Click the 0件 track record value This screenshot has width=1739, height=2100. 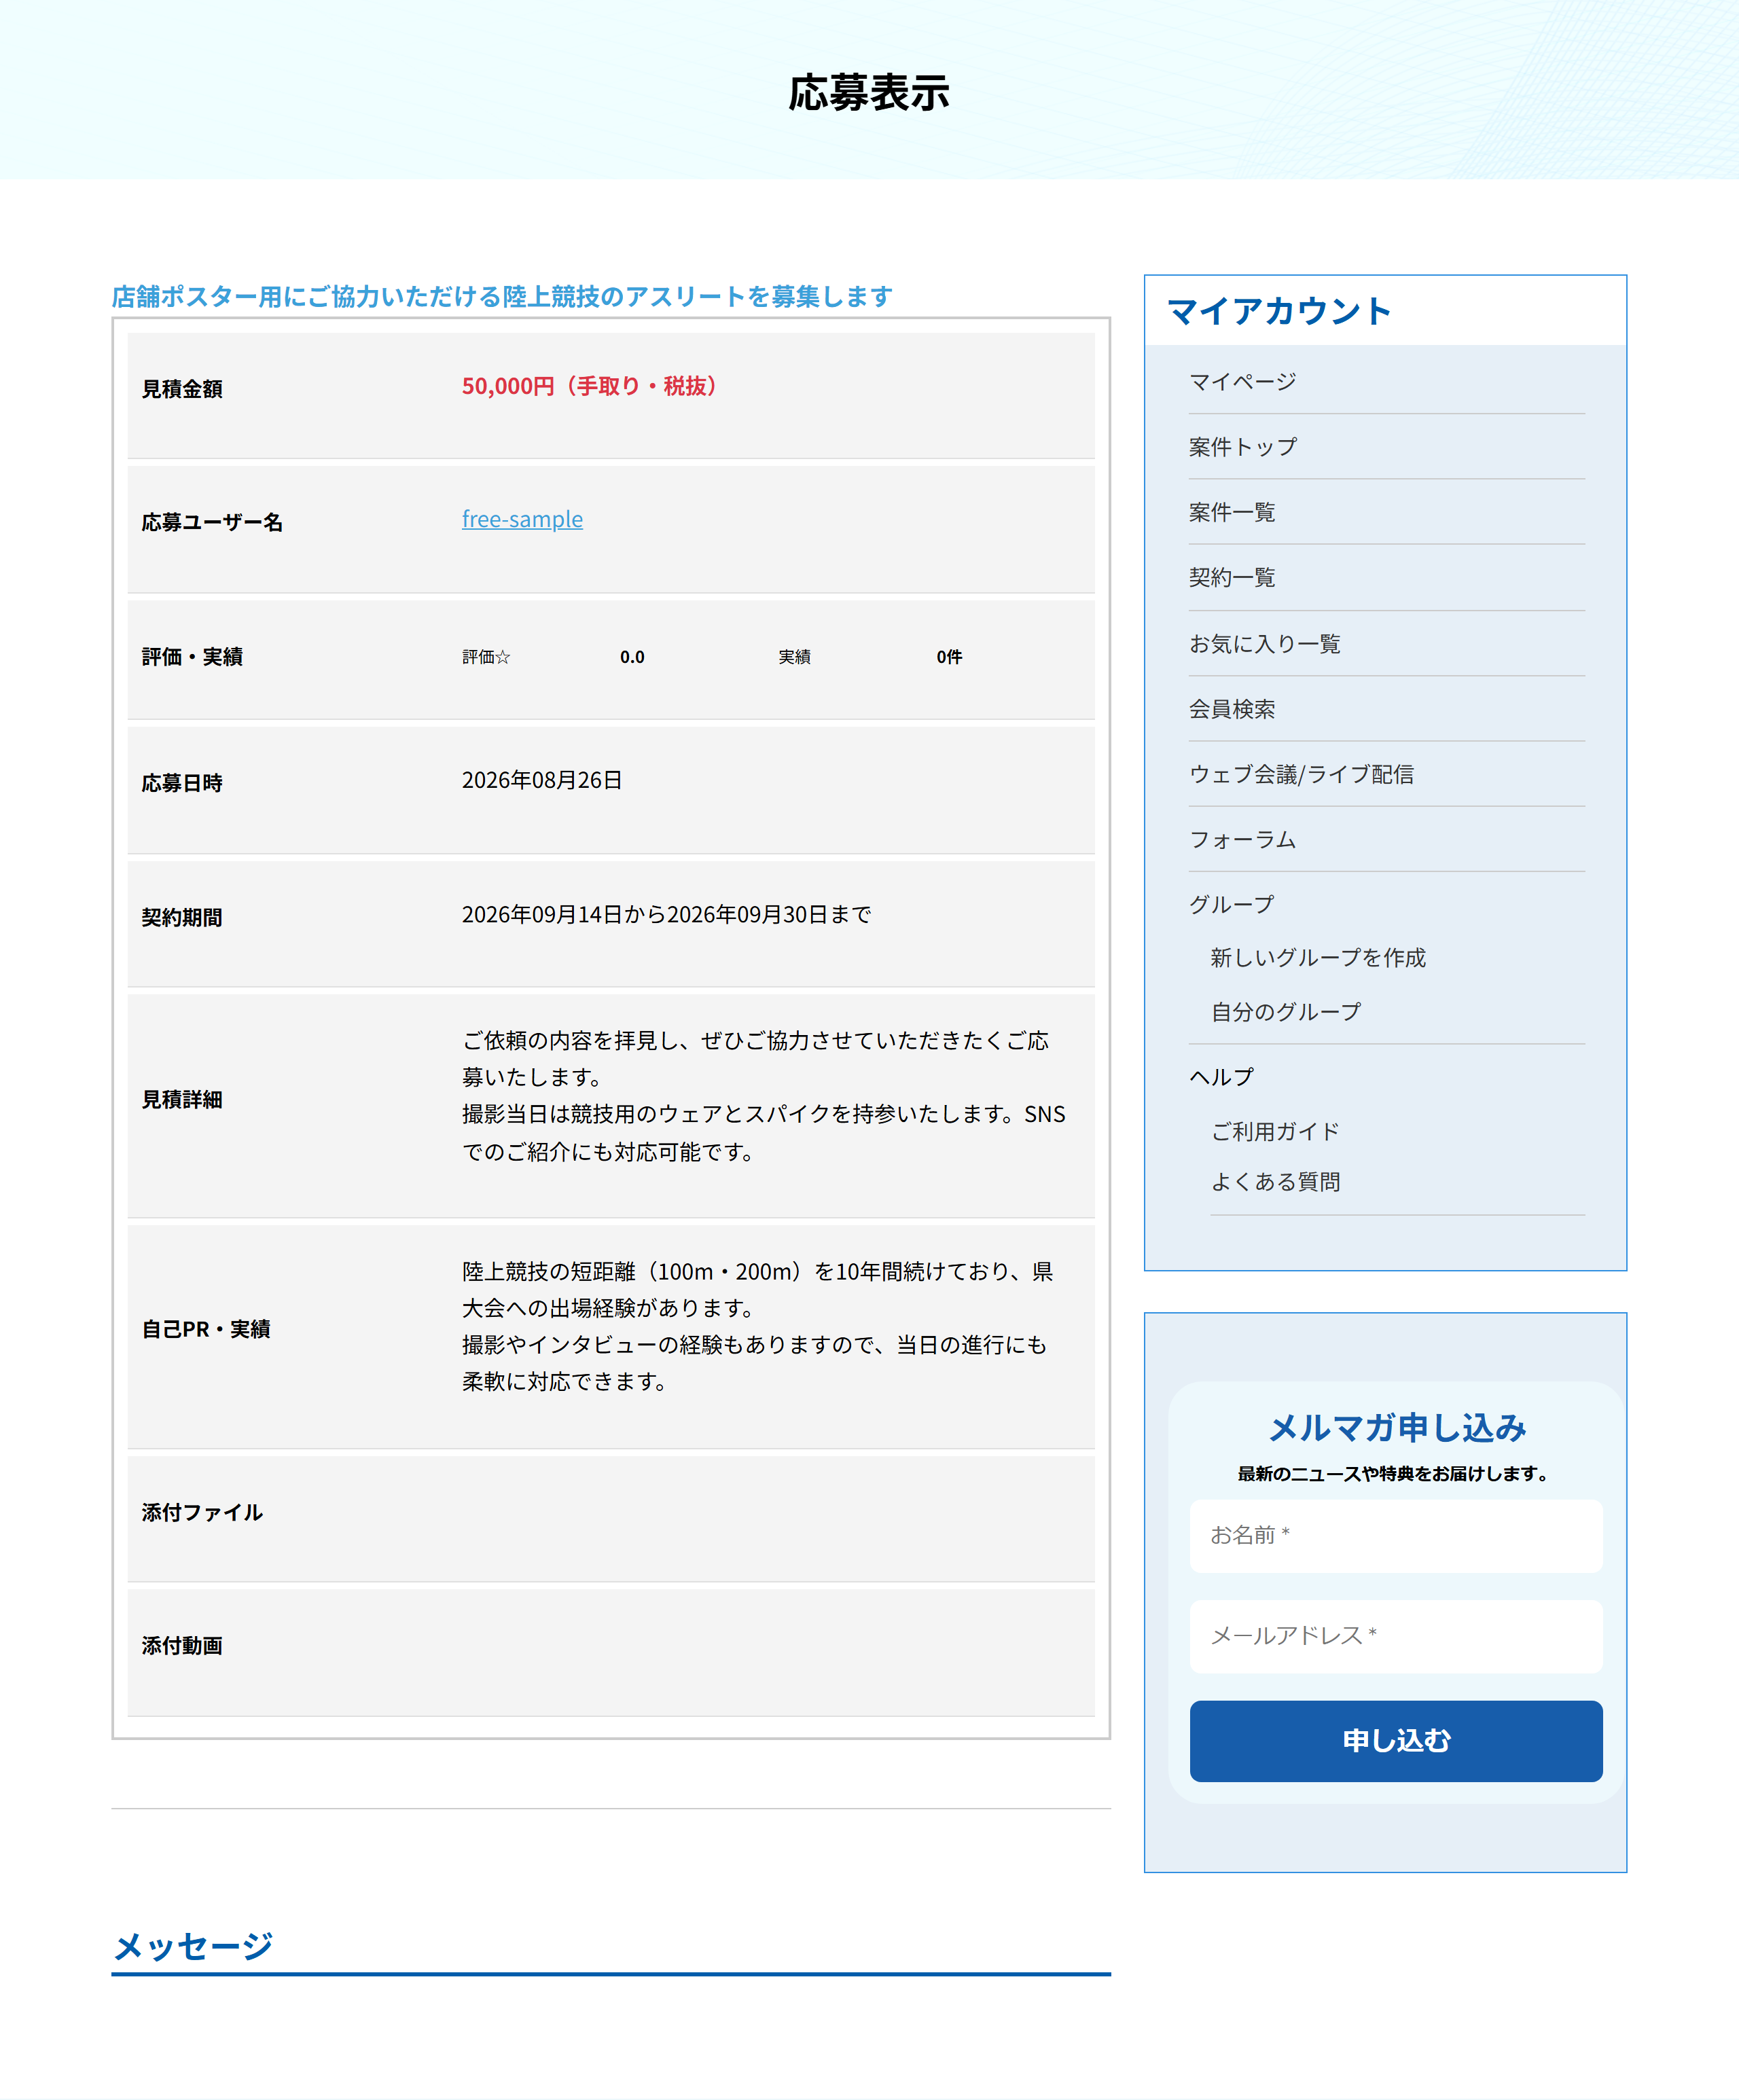click(x=949, y=657)
